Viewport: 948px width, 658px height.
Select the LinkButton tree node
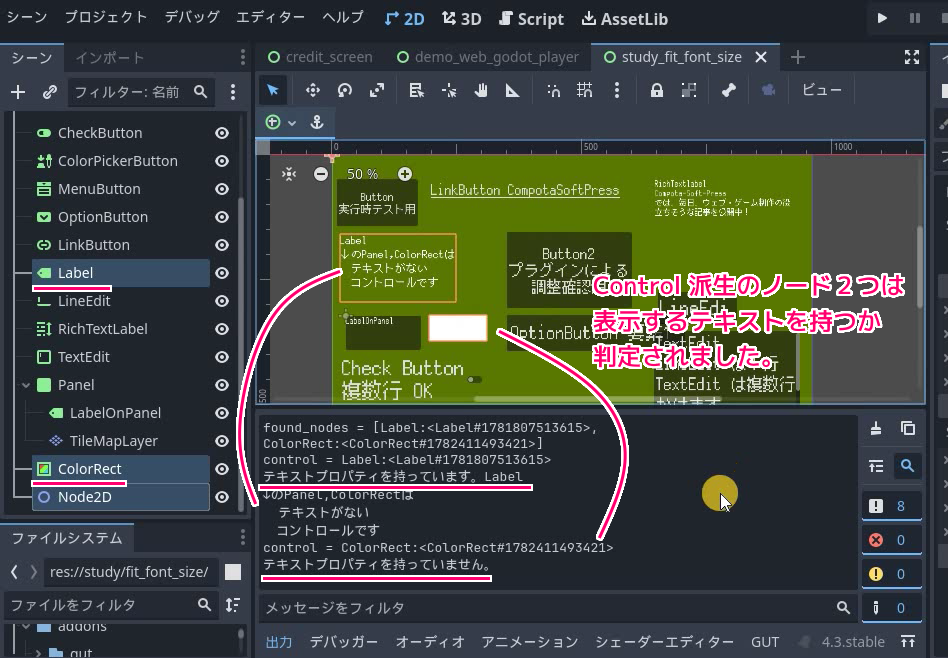click(x=94, y=245)
